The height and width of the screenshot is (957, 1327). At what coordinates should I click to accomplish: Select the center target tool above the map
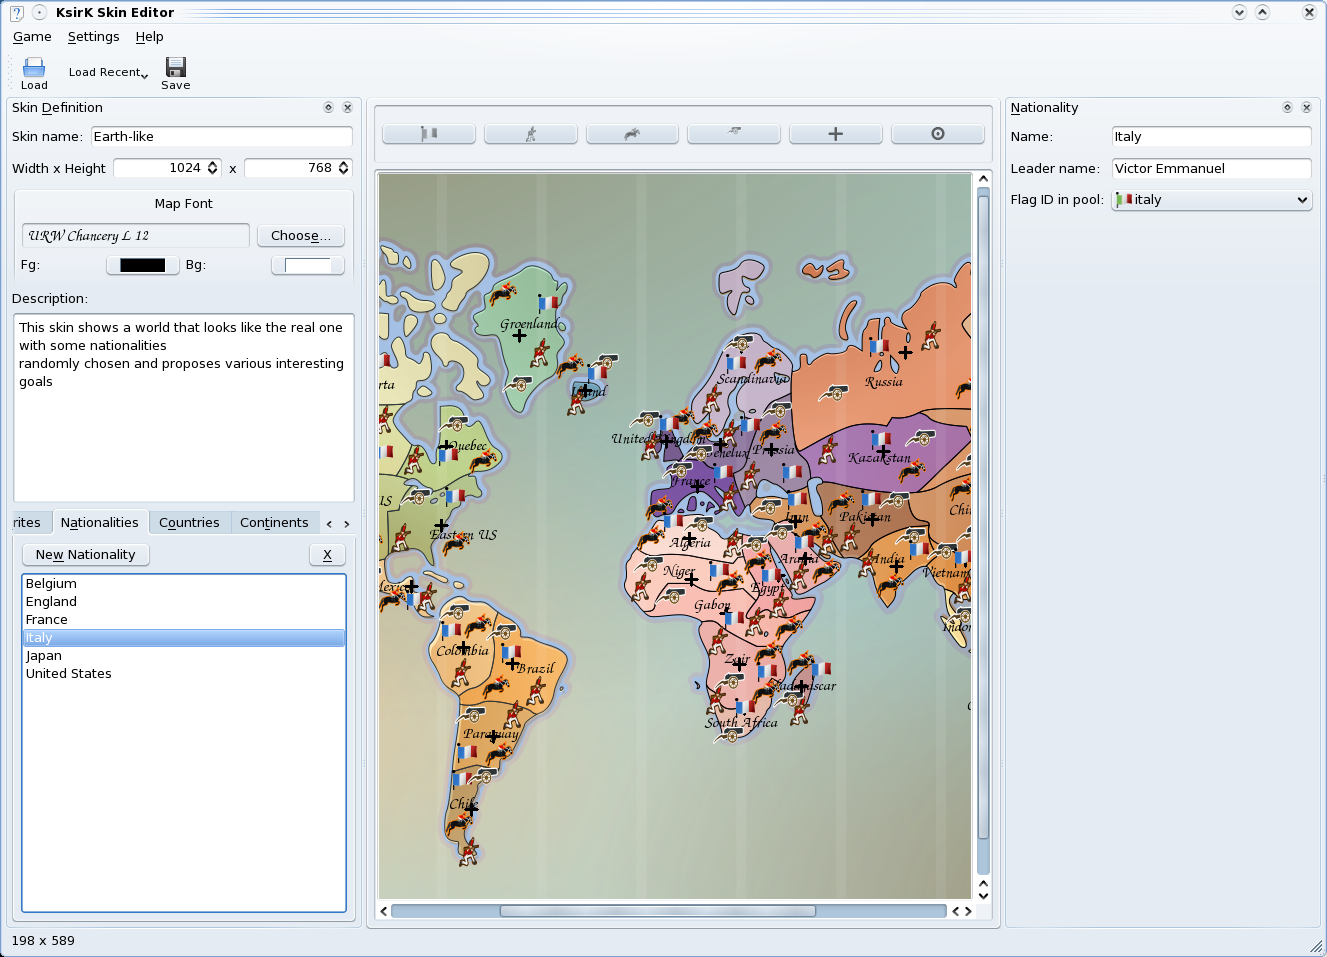(937, 133)
